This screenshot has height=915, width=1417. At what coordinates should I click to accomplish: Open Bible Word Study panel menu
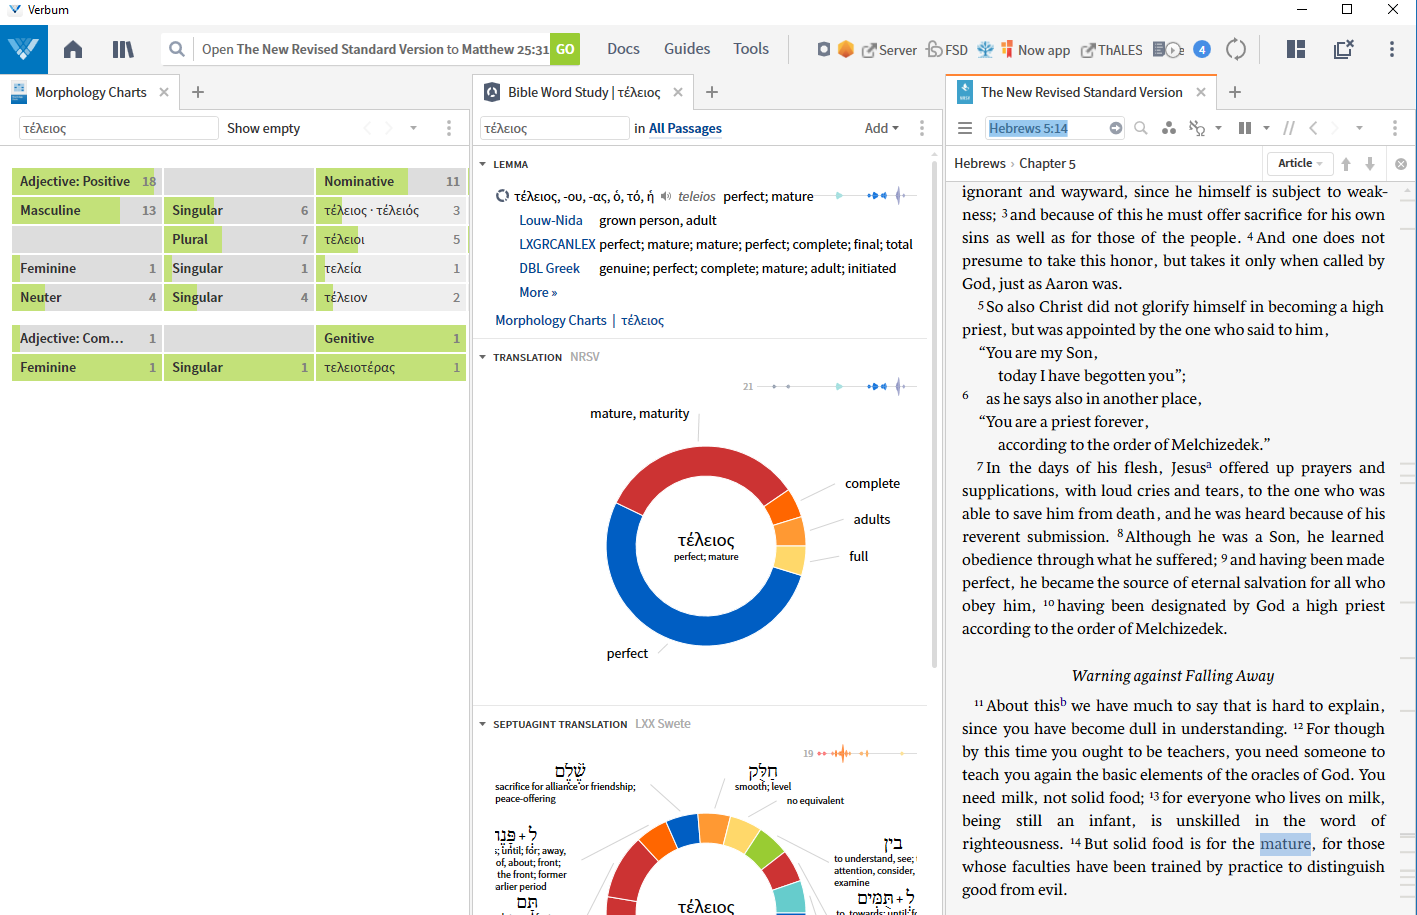(x=922, y=128)
